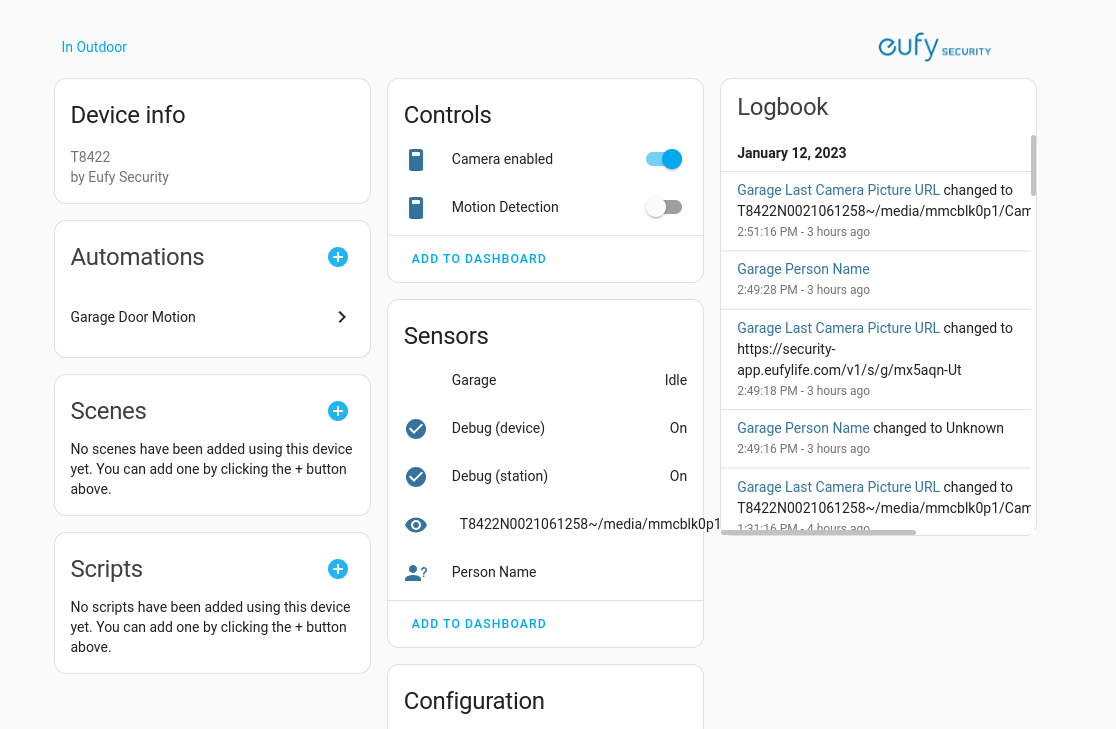Click the checkmark icon beside Debug (station)
The height and width of the screenshot is (729, 1116).
coord(416,476)
